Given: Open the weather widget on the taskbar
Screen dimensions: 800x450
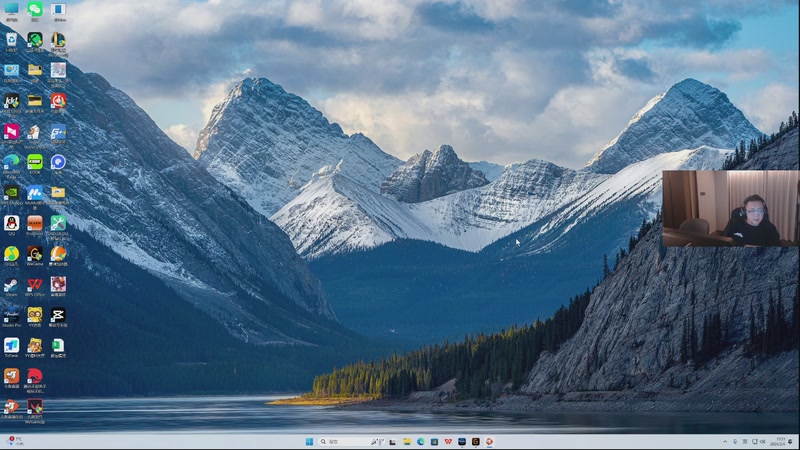Looking at the screenshot, I should [x=15, y=441].
